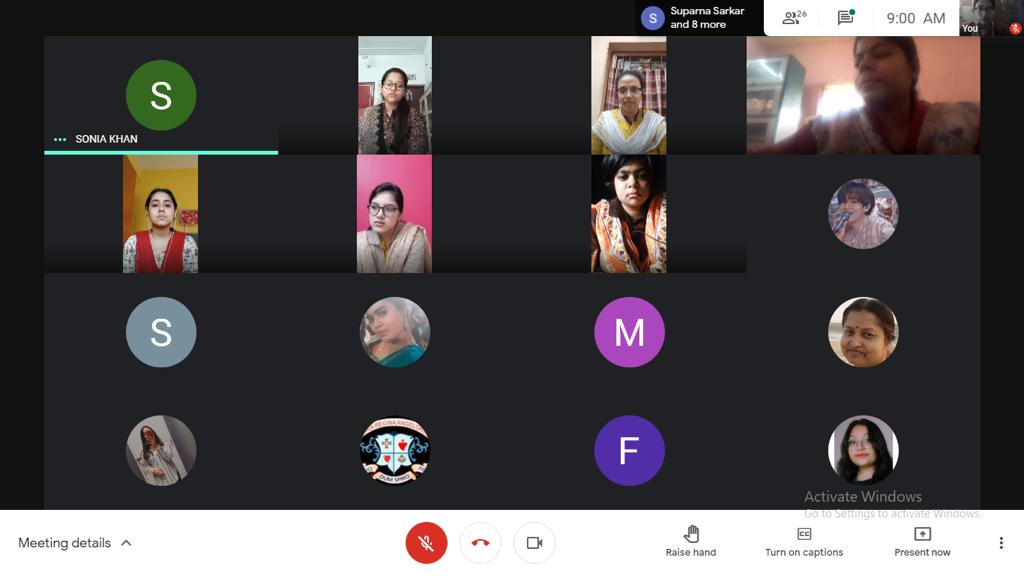Click the school crest profile avatar
This screenshot has width=1024, height=576.
[395, 451]
